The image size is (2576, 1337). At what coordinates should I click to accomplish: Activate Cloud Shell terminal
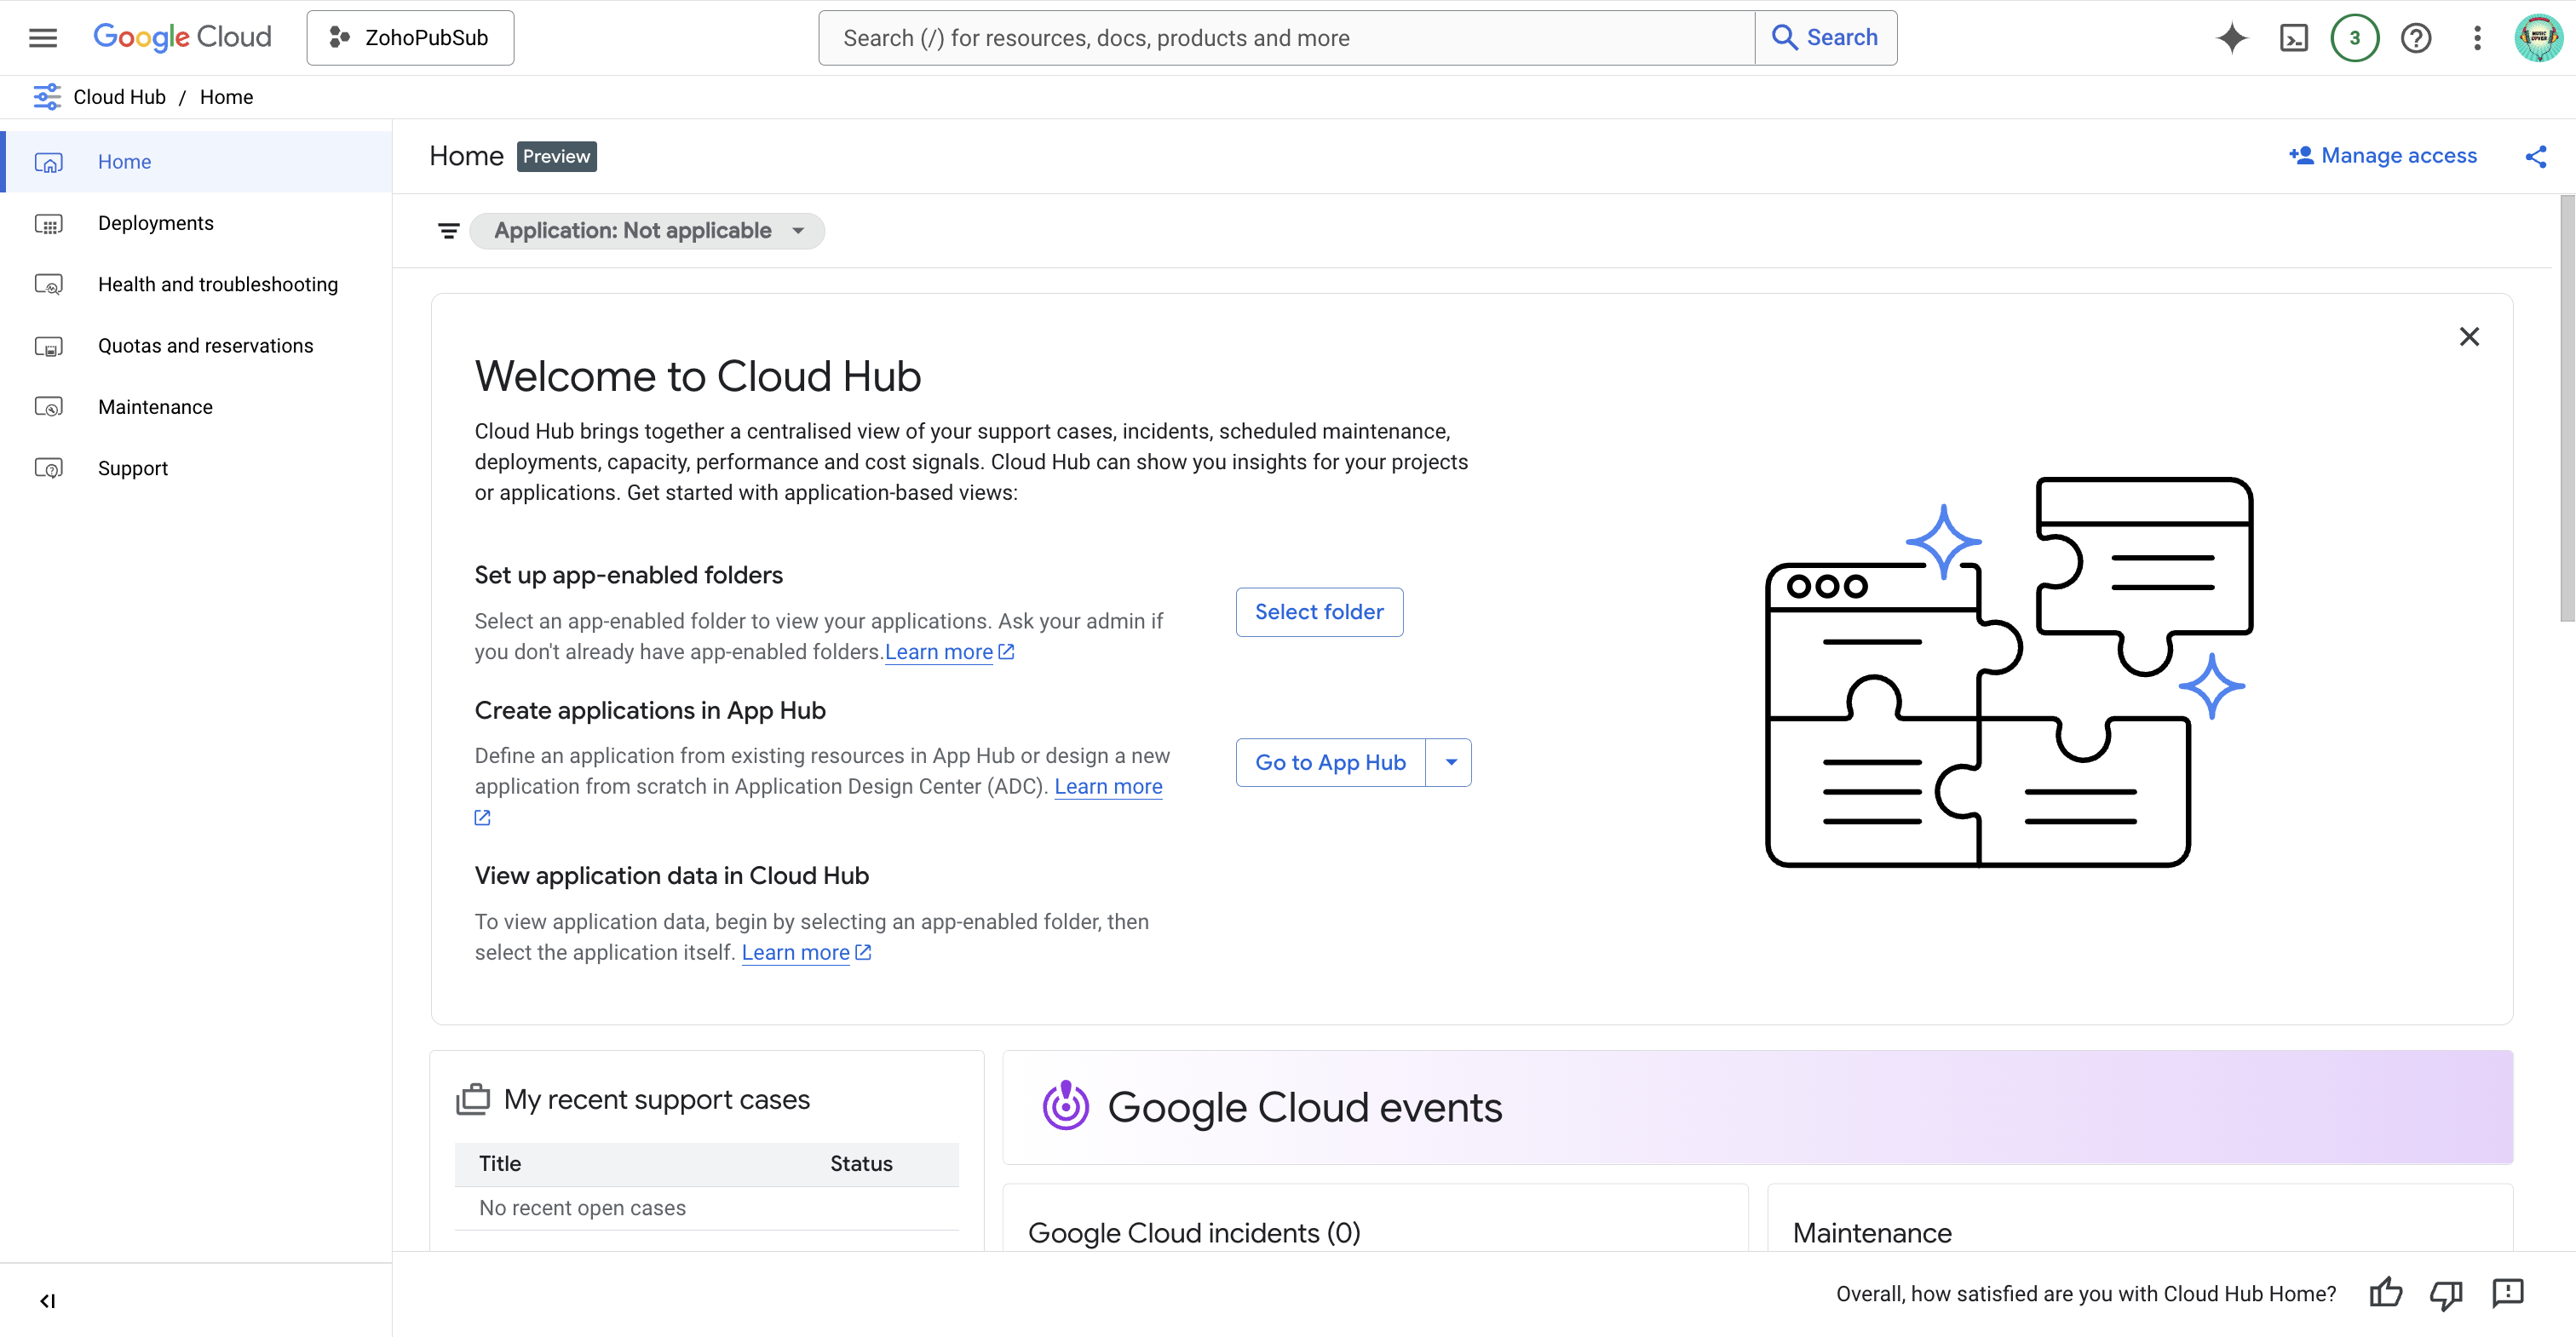[x=2294, y=37]
